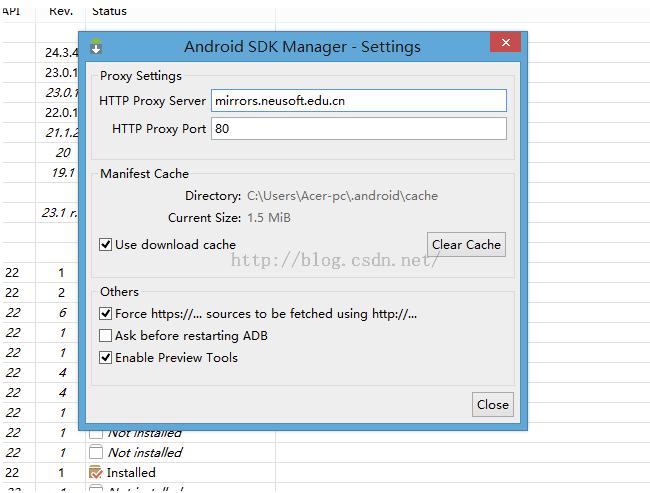Toggle the Use download cache checkbox

pos(105,245)
